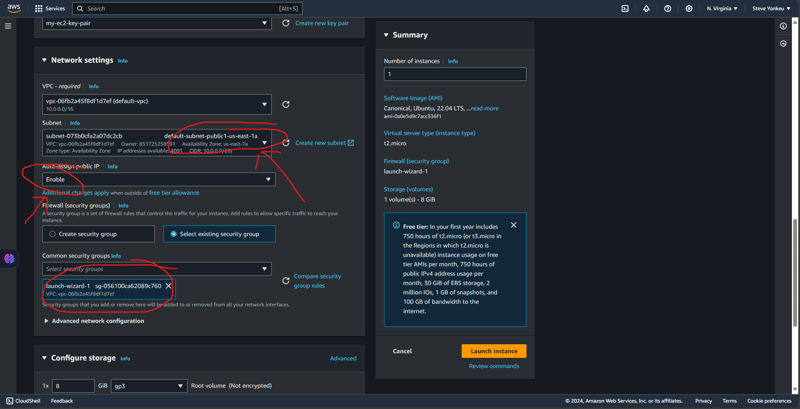Open the AWS home logo
Image resolution: width=800 pixels, height=409 pixels.
(14, 8)
